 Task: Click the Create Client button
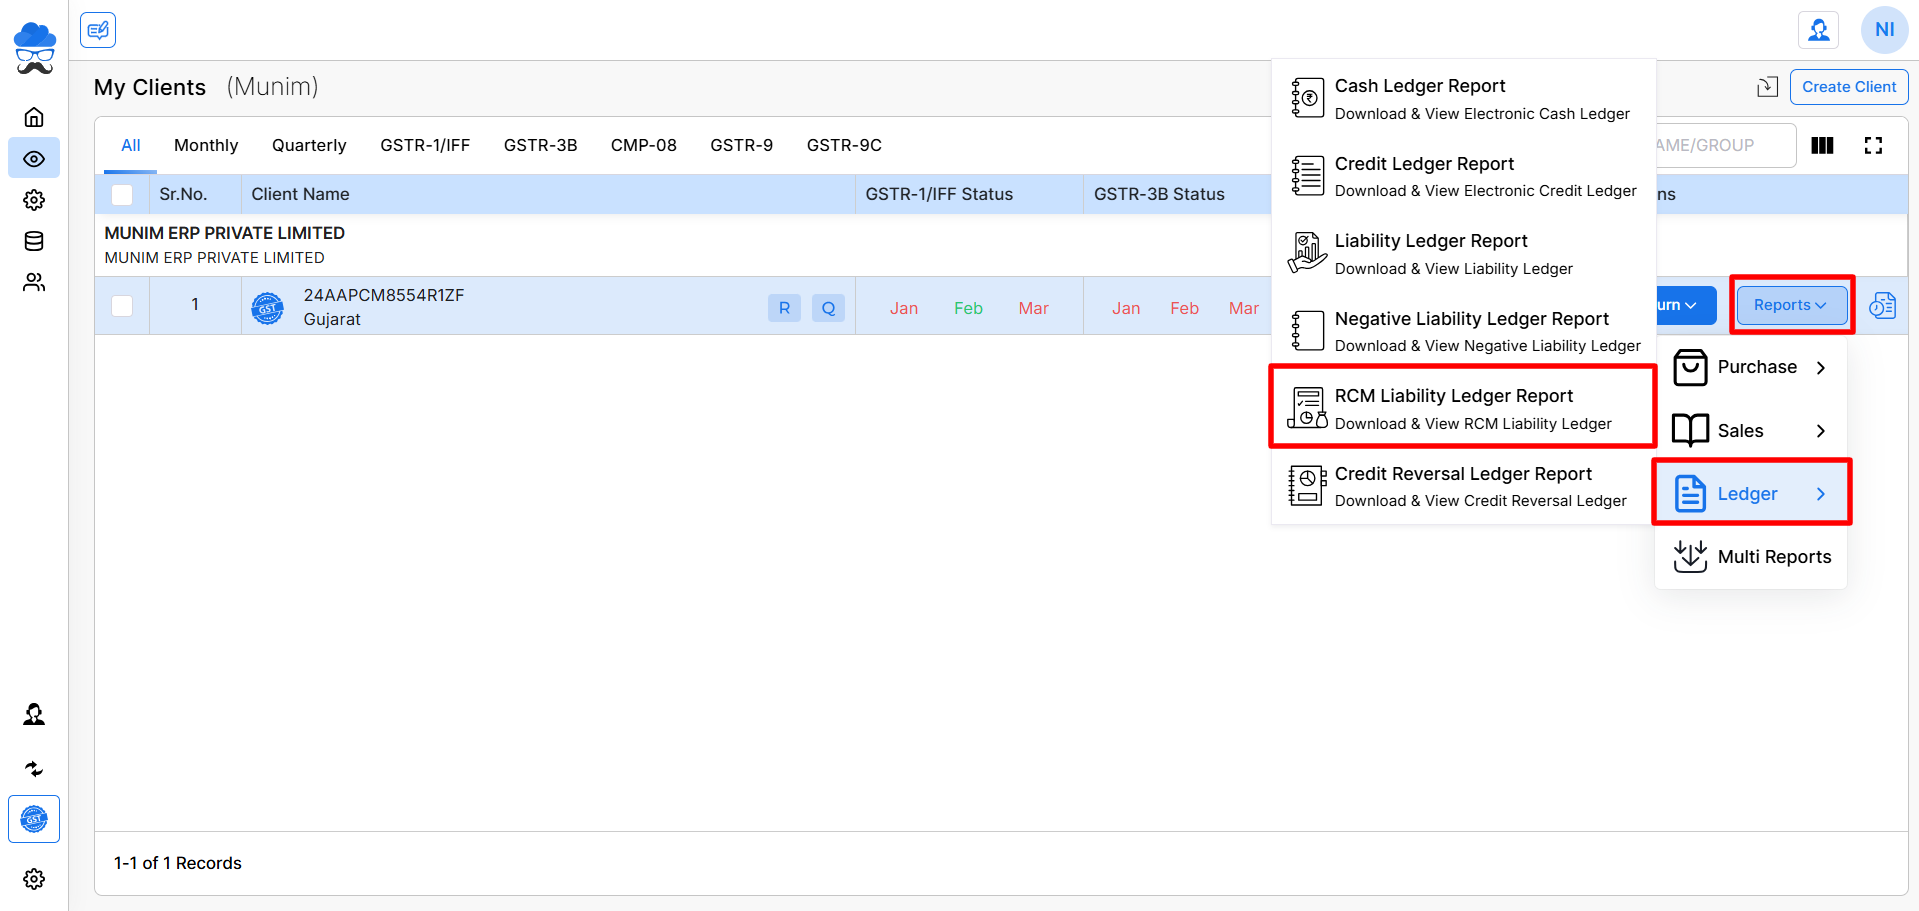coord(1848,87)
